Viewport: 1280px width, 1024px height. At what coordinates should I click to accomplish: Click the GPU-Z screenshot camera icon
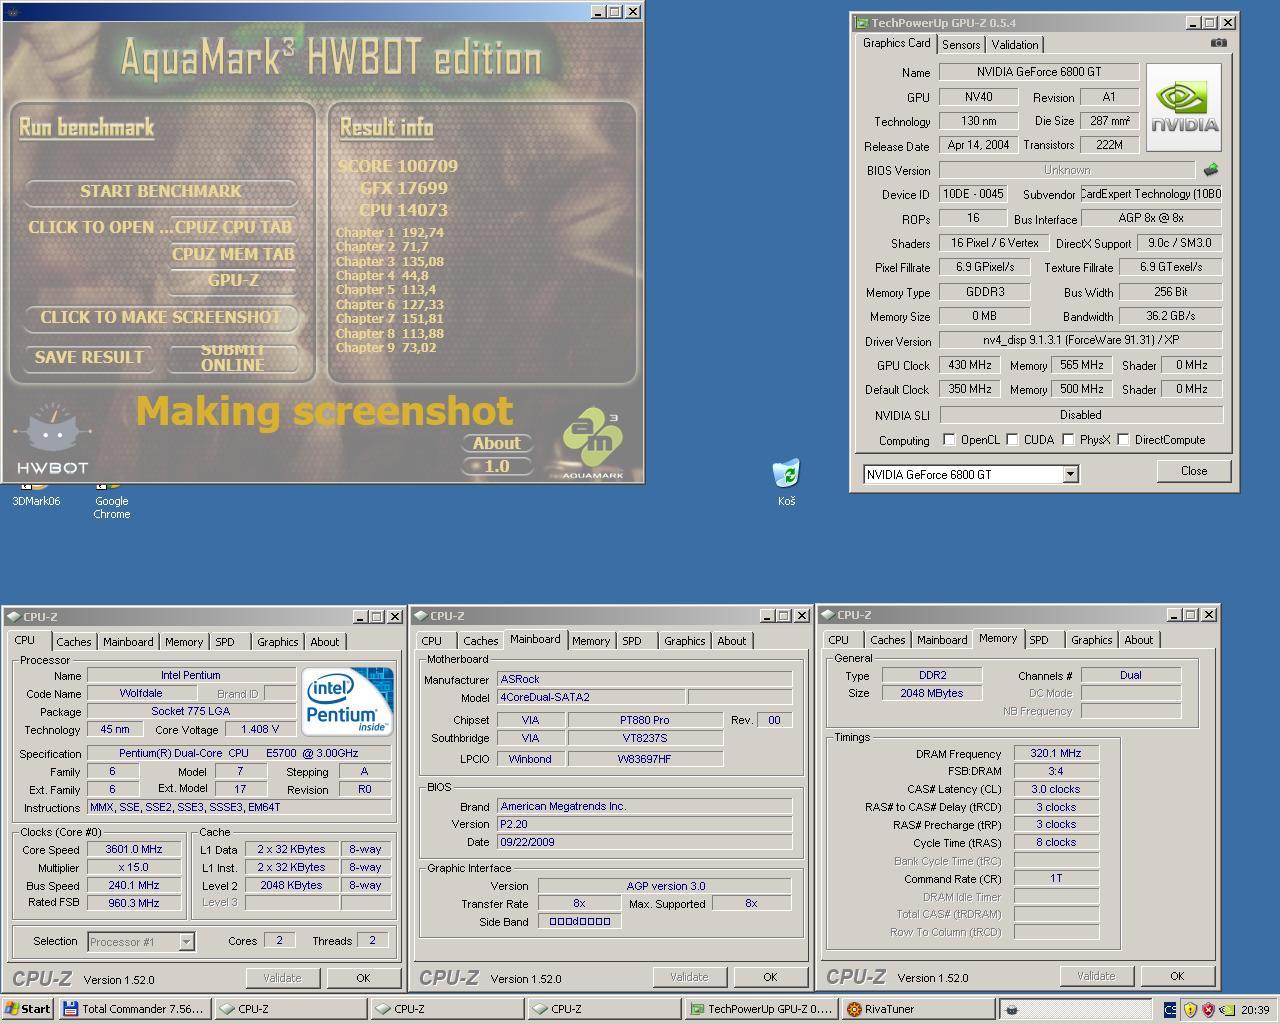click(x=1218, y=43)
